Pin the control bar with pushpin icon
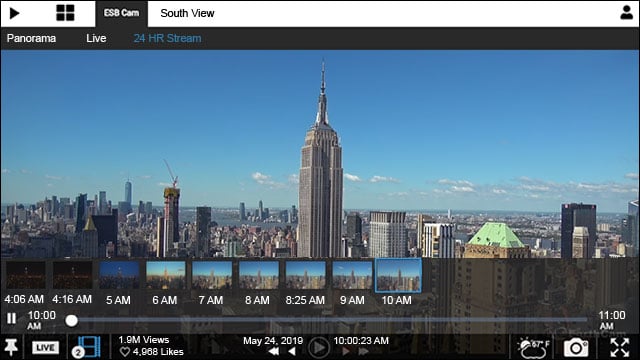 tap(11, 347)
